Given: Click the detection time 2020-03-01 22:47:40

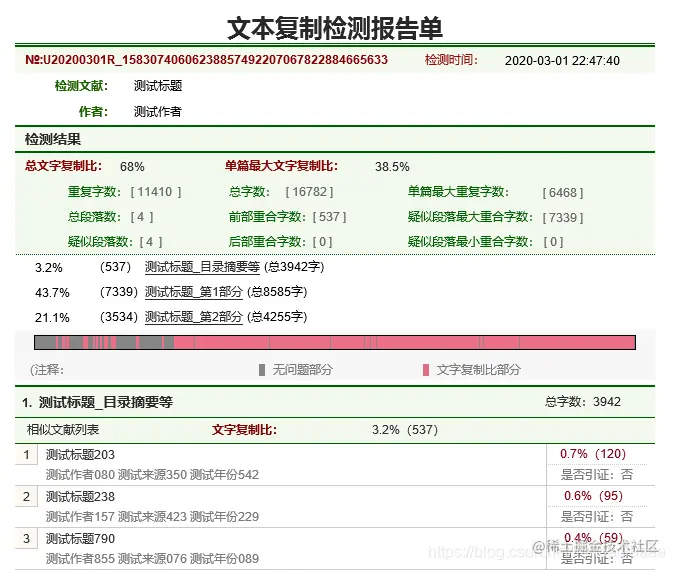Looking at the screenshot, I should [x=562, y=61].
